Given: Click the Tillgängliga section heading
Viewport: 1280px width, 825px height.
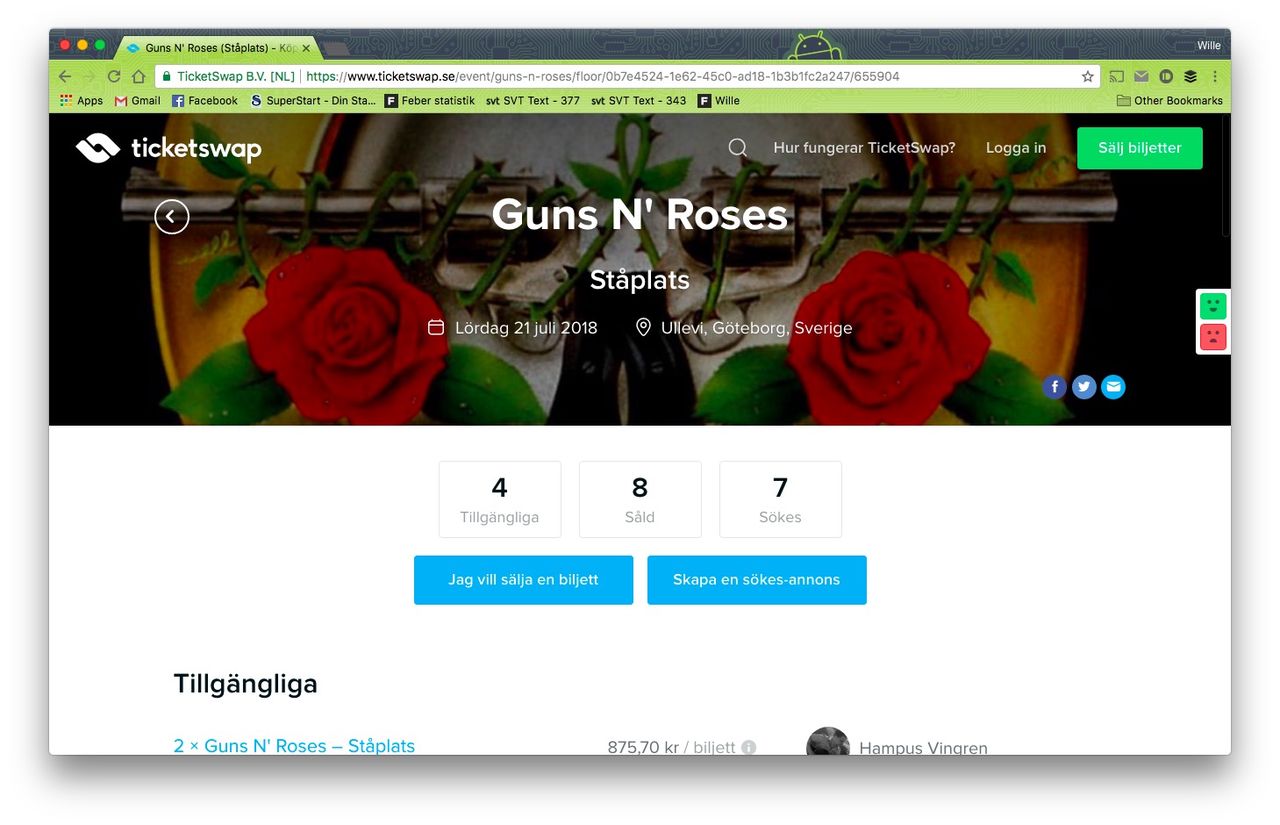Looking at the screenshot, I should (245, 684).
